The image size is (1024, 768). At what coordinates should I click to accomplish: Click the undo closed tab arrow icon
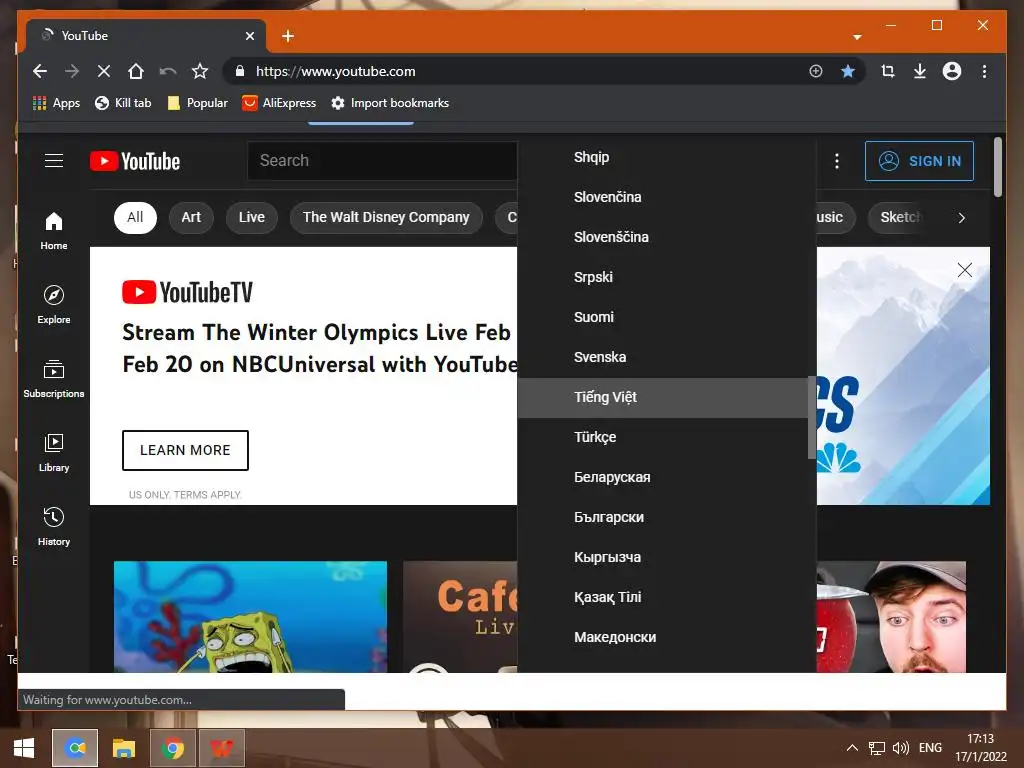click(x=168, y=71)
